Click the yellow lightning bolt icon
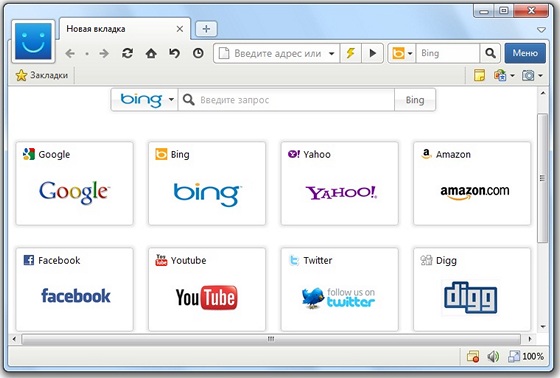Screen dimensions: 560x378 pyautogui.click(x=351, y=54)
